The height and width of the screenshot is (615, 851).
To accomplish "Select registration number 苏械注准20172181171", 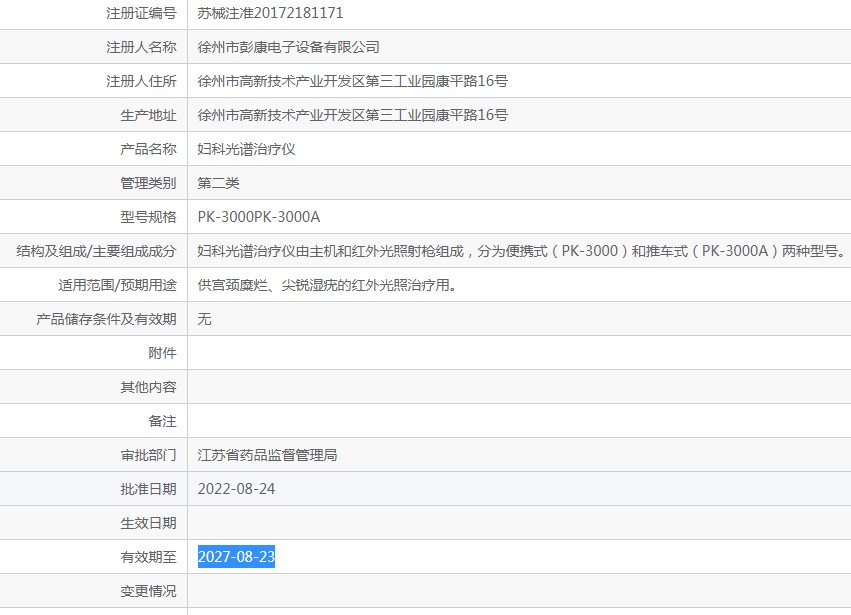I will [x=270, y=13].
